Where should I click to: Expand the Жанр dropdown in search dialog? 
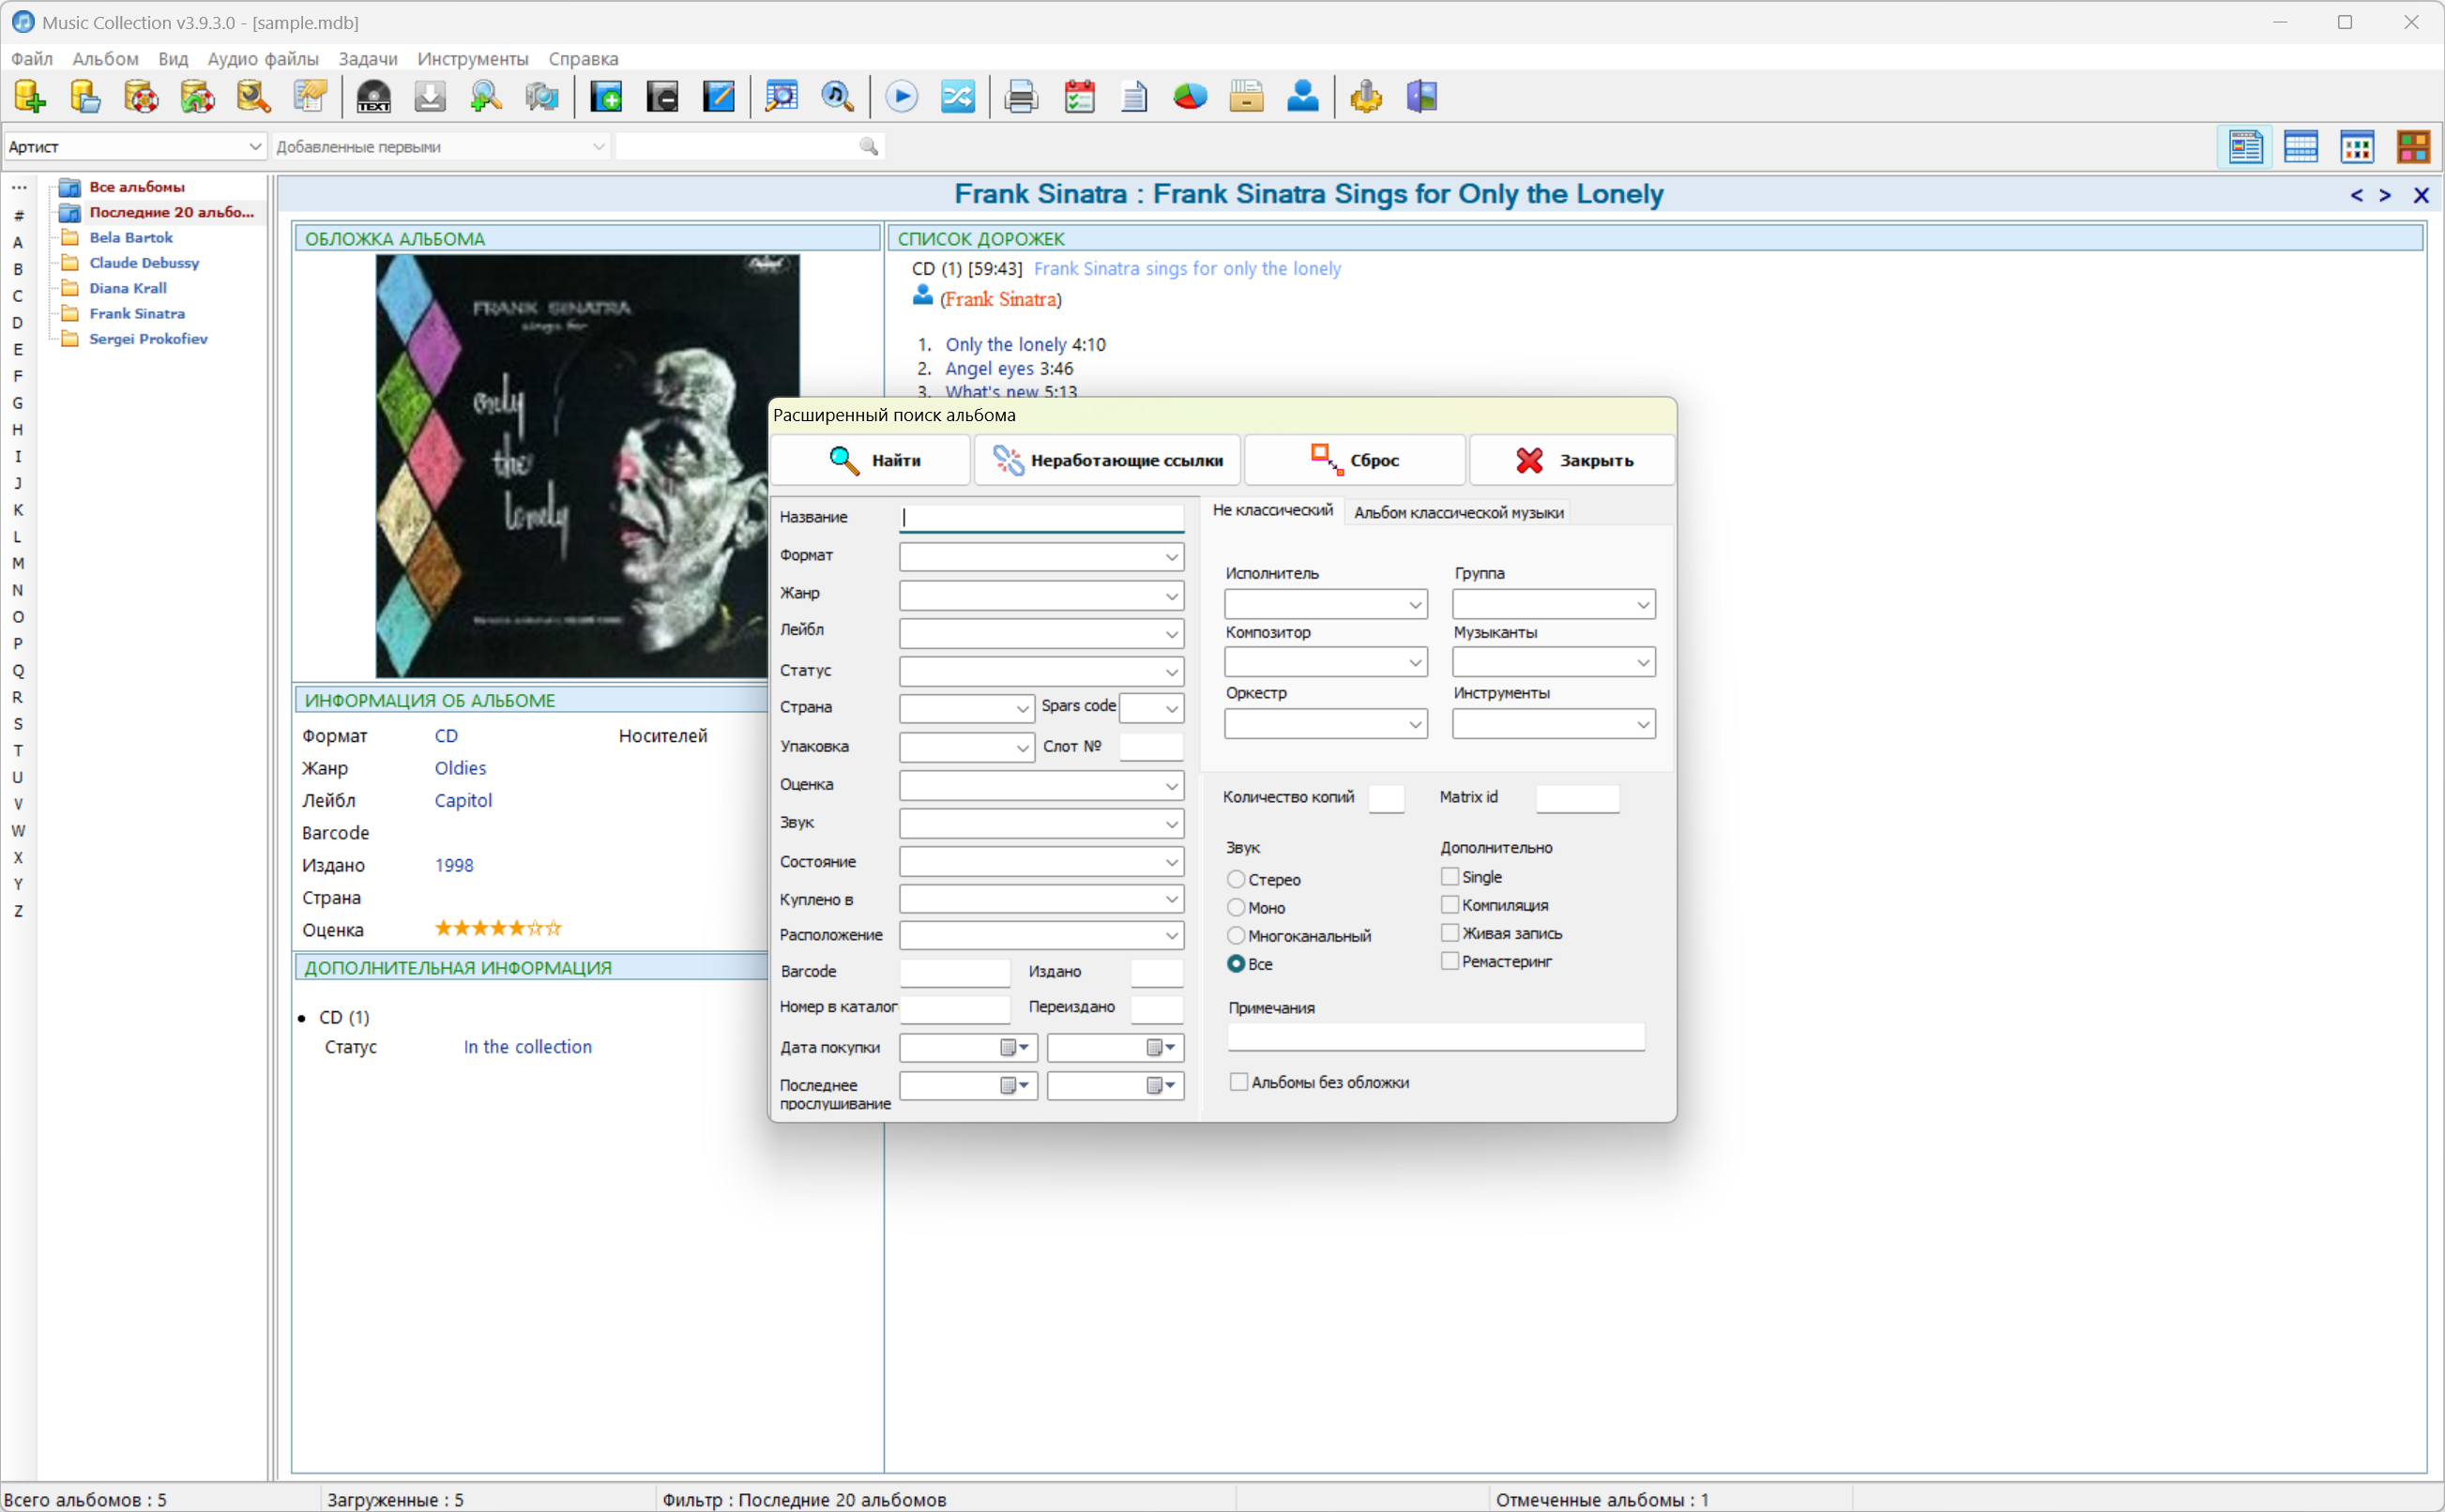[x=1171, y=596]
